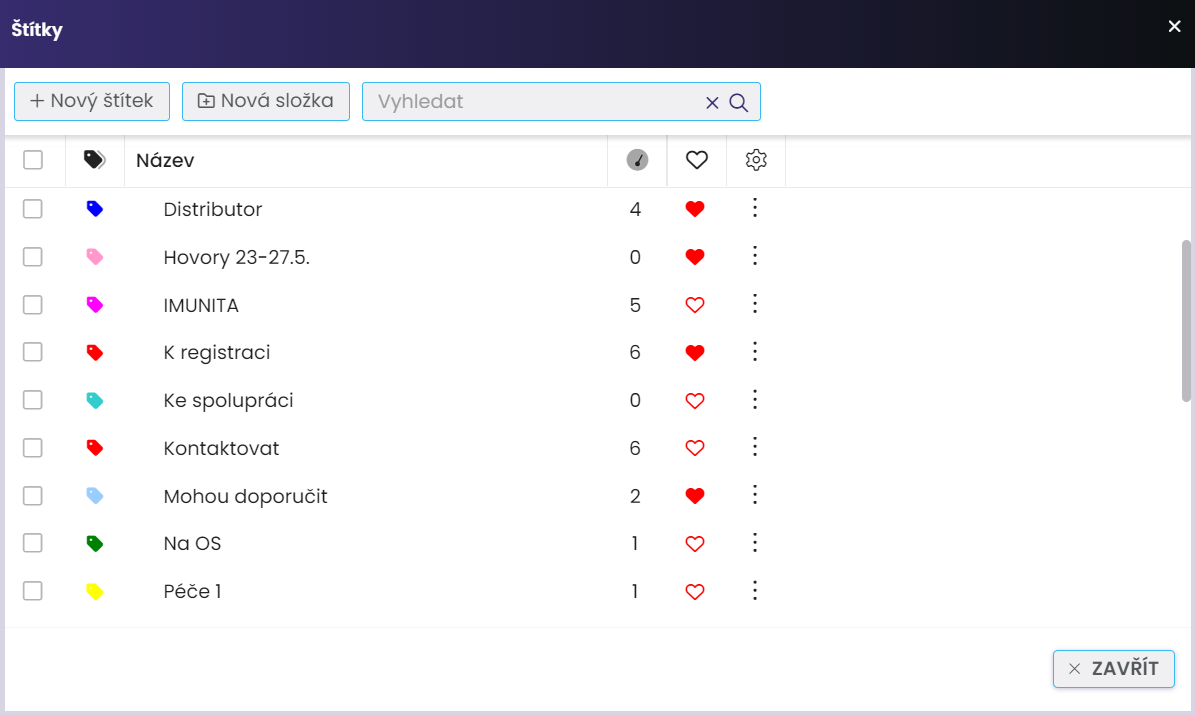Open options menu for Mohou doporučit
Screen dimensions: 1195x715
755,495
